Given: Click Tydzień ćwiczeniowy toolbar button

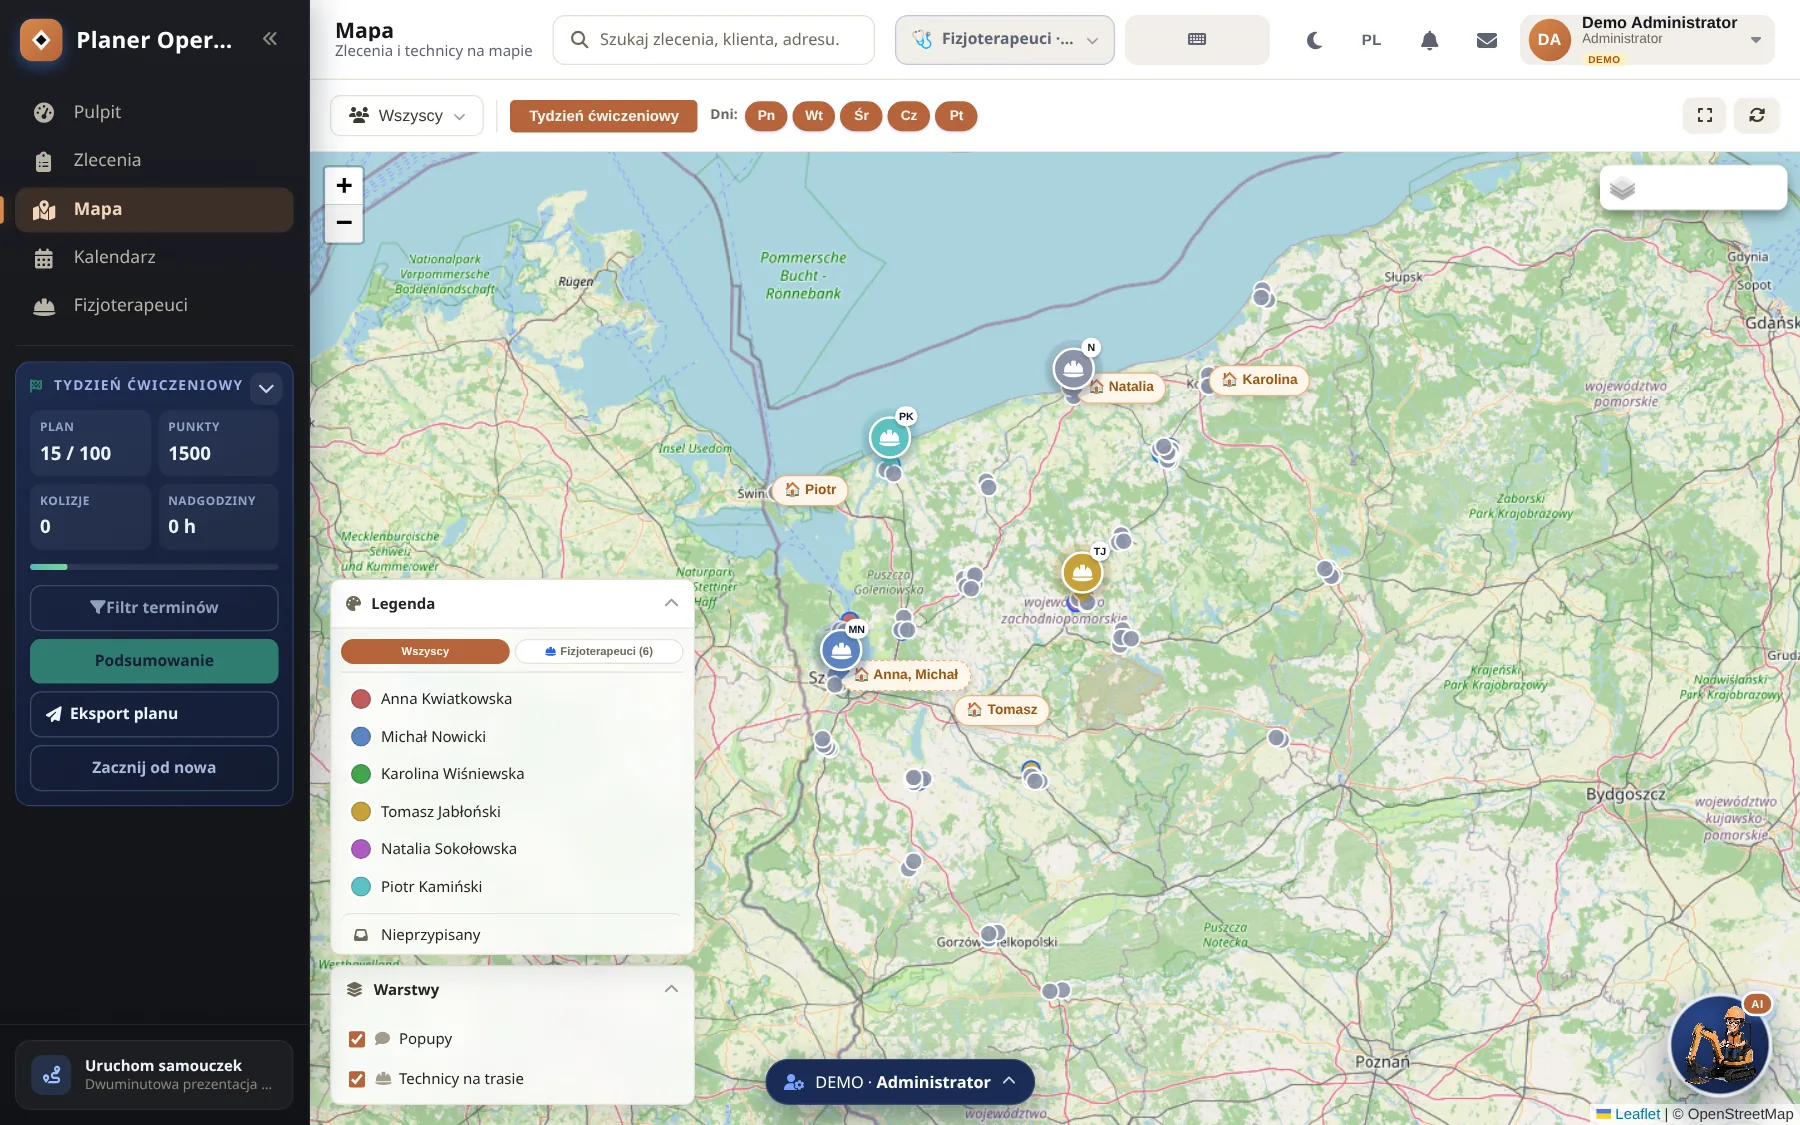Looking at the screenshot, I should pyautogui.click(x=603, y=116).
